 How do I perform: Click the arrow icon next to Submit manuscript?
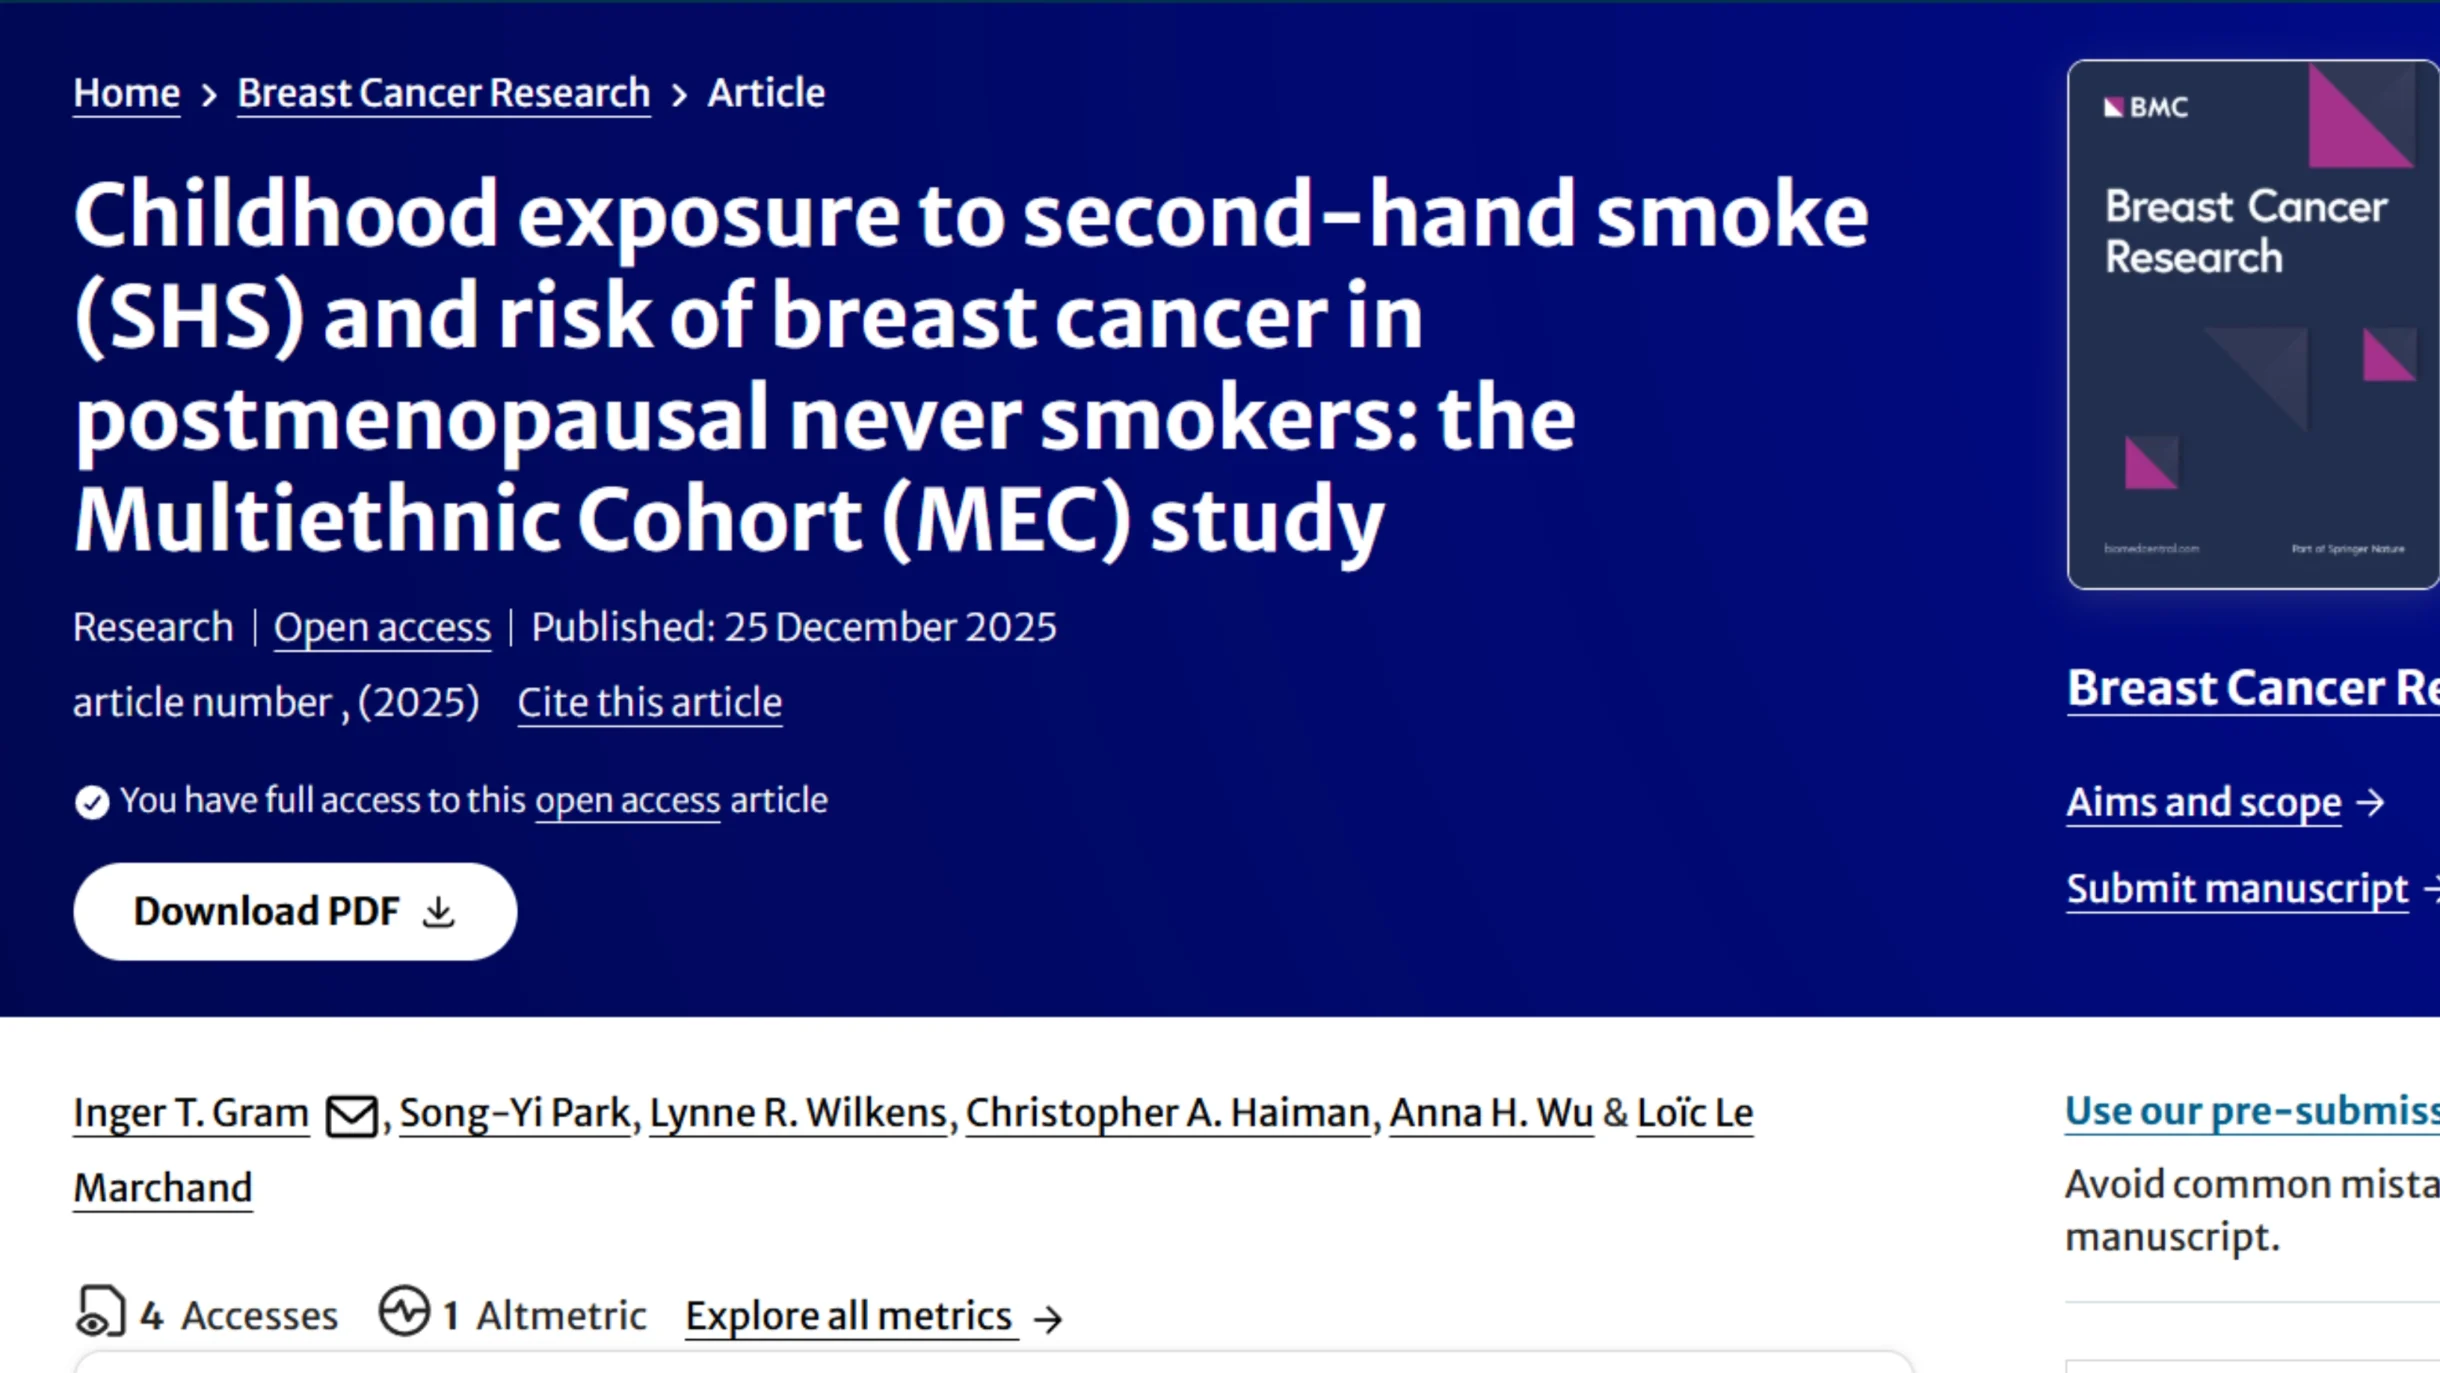(2433, 888)
